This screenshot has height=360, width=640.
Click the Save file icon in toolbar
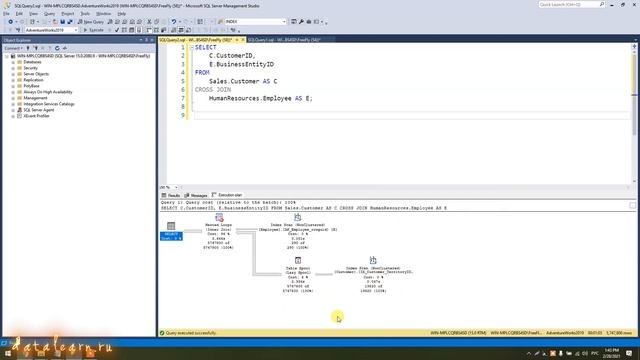pyautogui.click(x=62, y=22)
